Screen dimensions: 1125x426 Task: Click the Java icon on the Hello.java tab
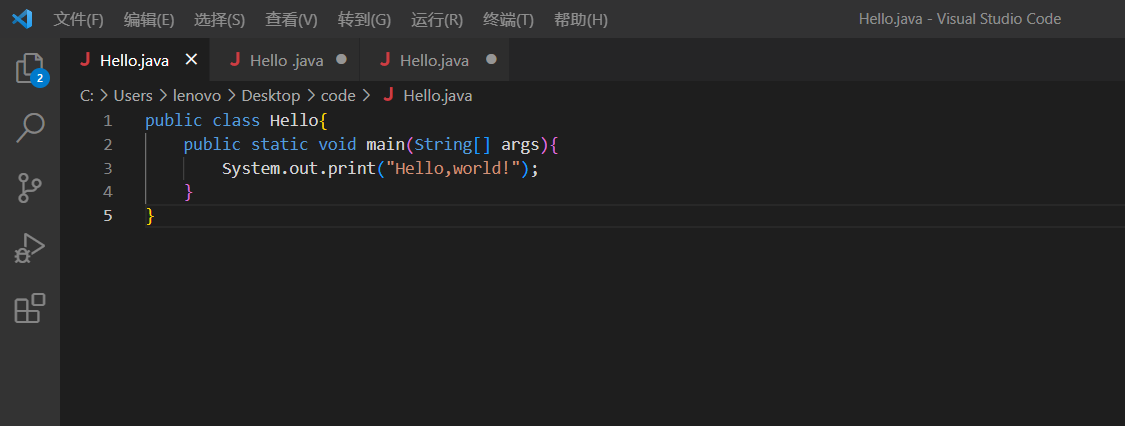tap(85, 60)
